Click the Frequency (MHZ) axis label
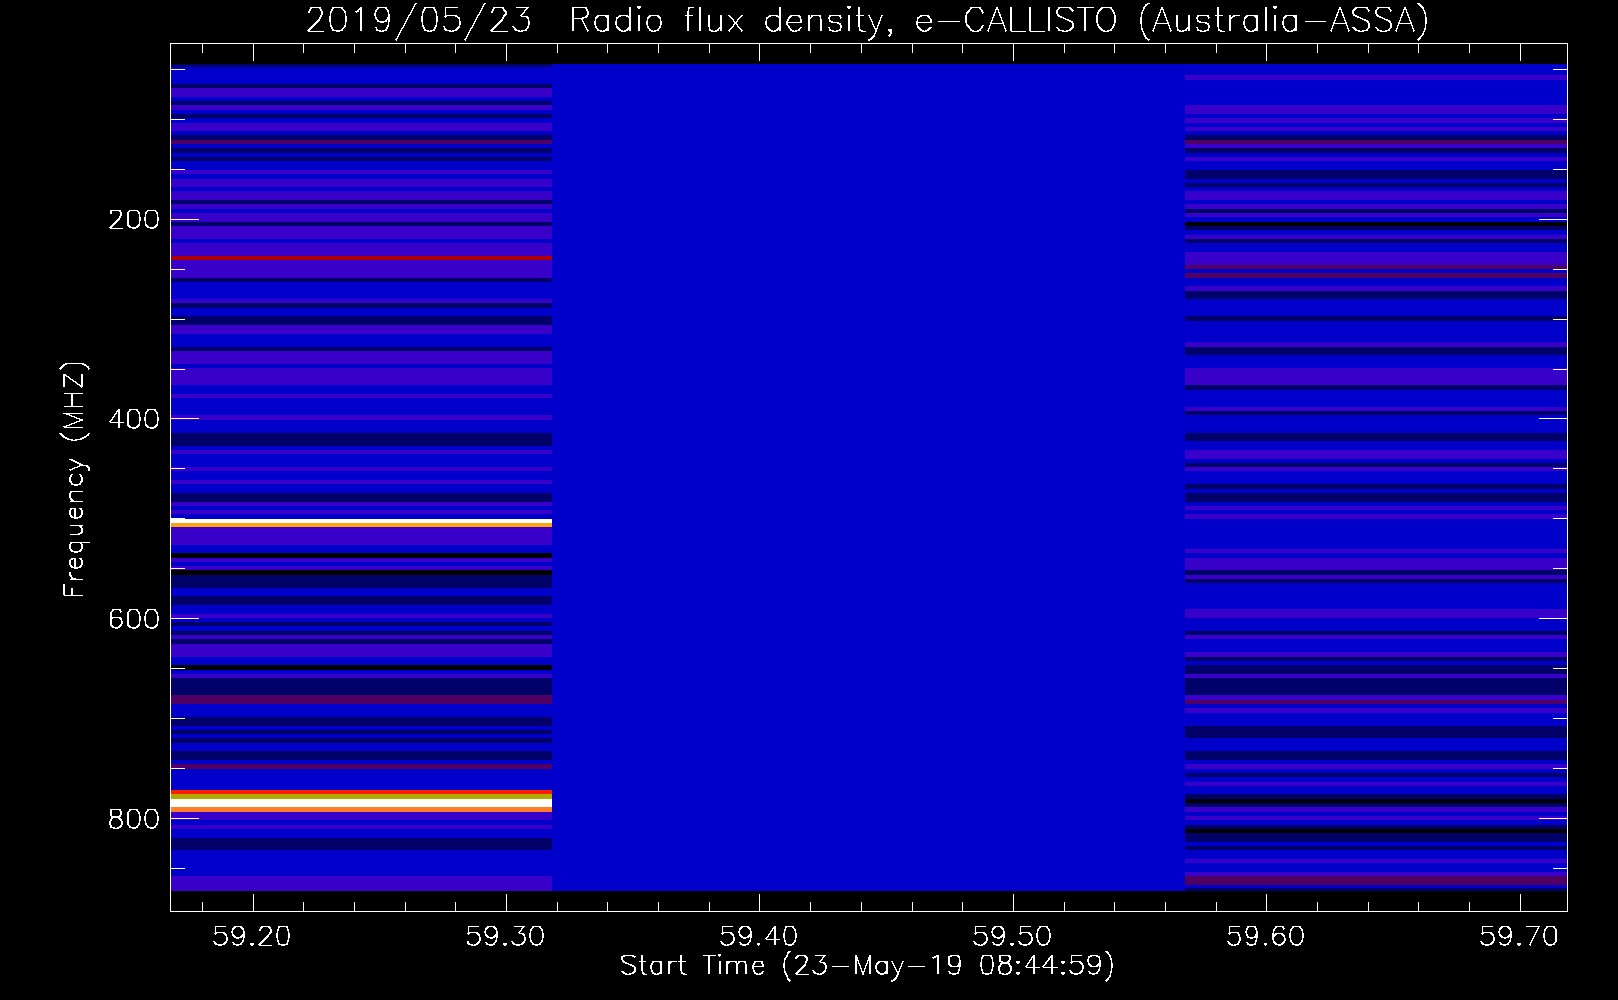 click(x=75, y=478)
